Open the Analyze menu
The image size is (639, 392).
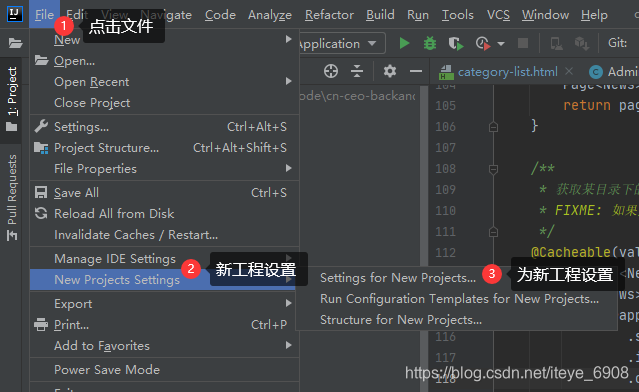point(270,15)
